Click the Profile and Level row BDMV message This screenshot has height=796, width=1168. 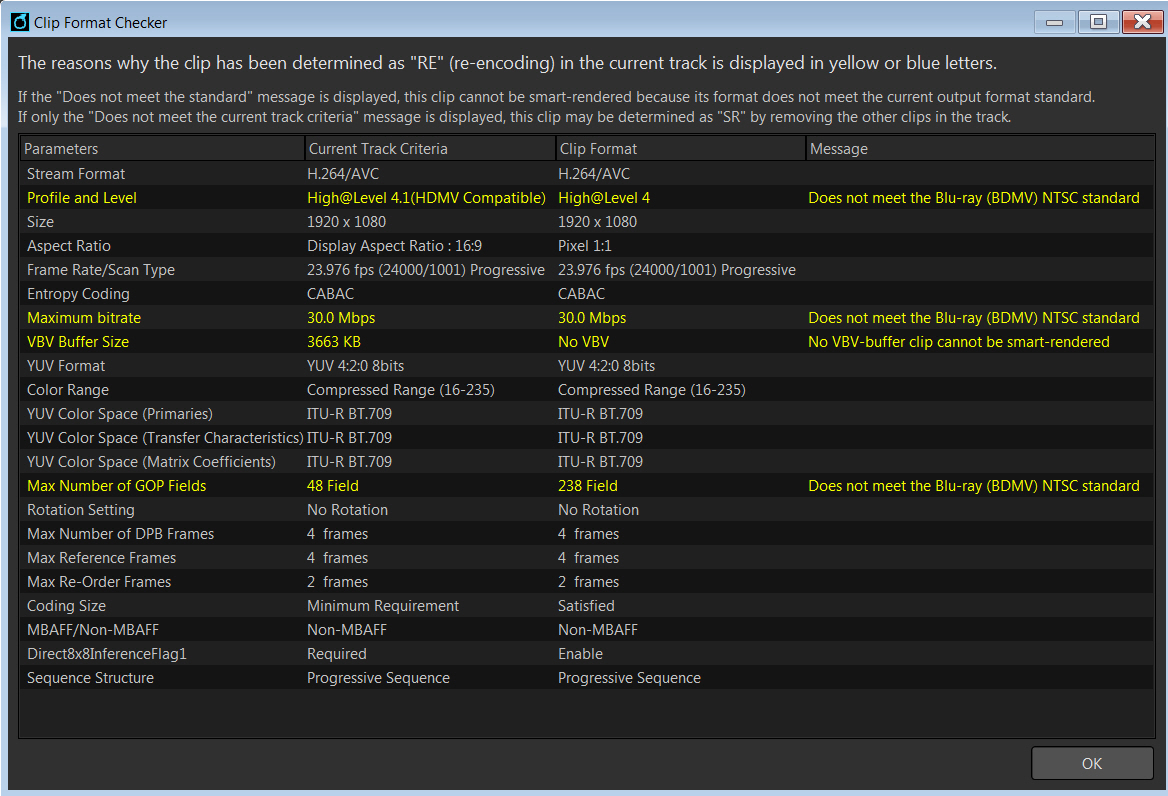(x=974, y=198)
